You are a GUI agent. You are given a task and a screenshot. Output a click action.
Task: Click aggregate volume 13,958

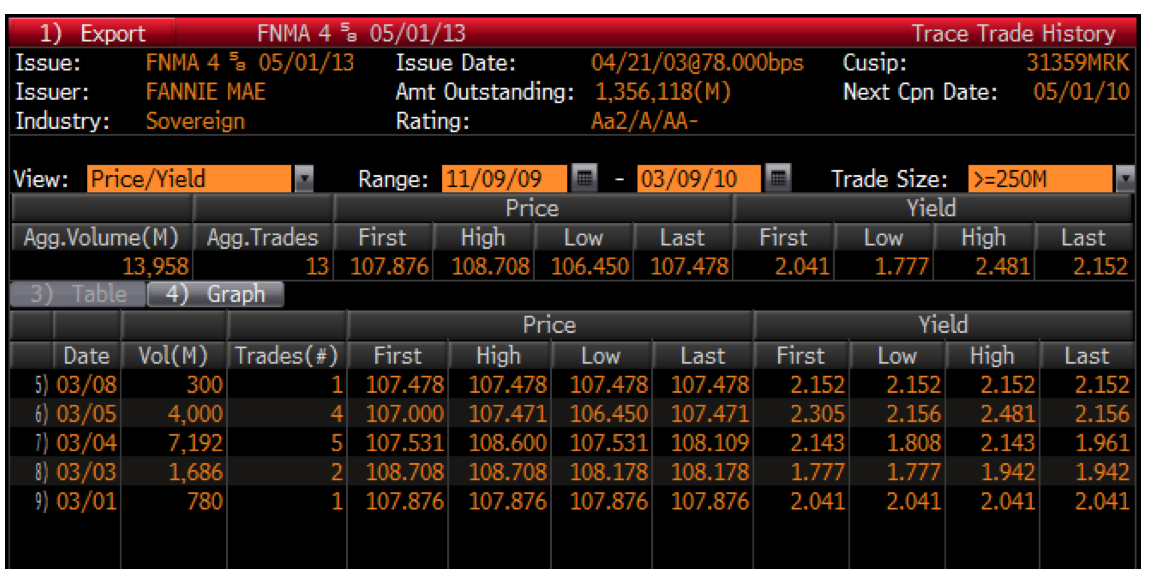155,266
